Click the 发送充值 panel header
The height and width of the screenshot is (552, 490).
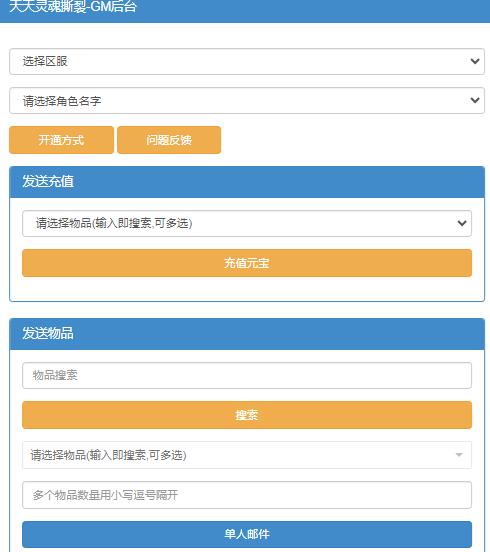pyautogui.click(x=247, y=182)
